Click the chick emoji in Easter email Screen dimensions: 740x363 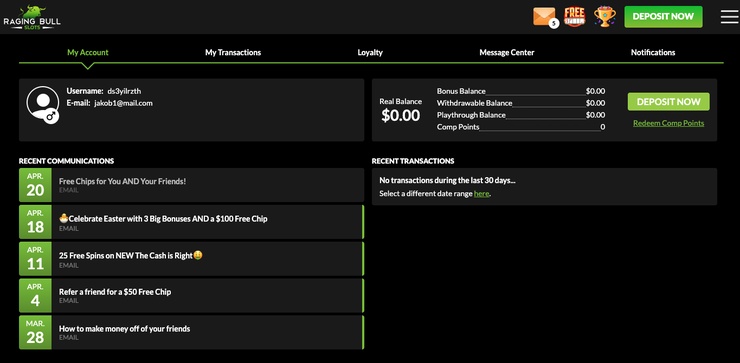(64, 218)
